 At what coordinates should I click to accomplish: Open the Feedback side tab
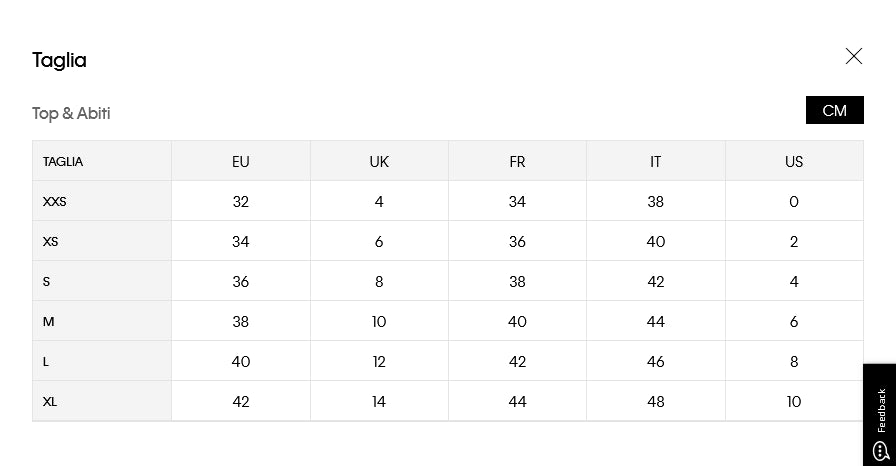tap(880, 409)
